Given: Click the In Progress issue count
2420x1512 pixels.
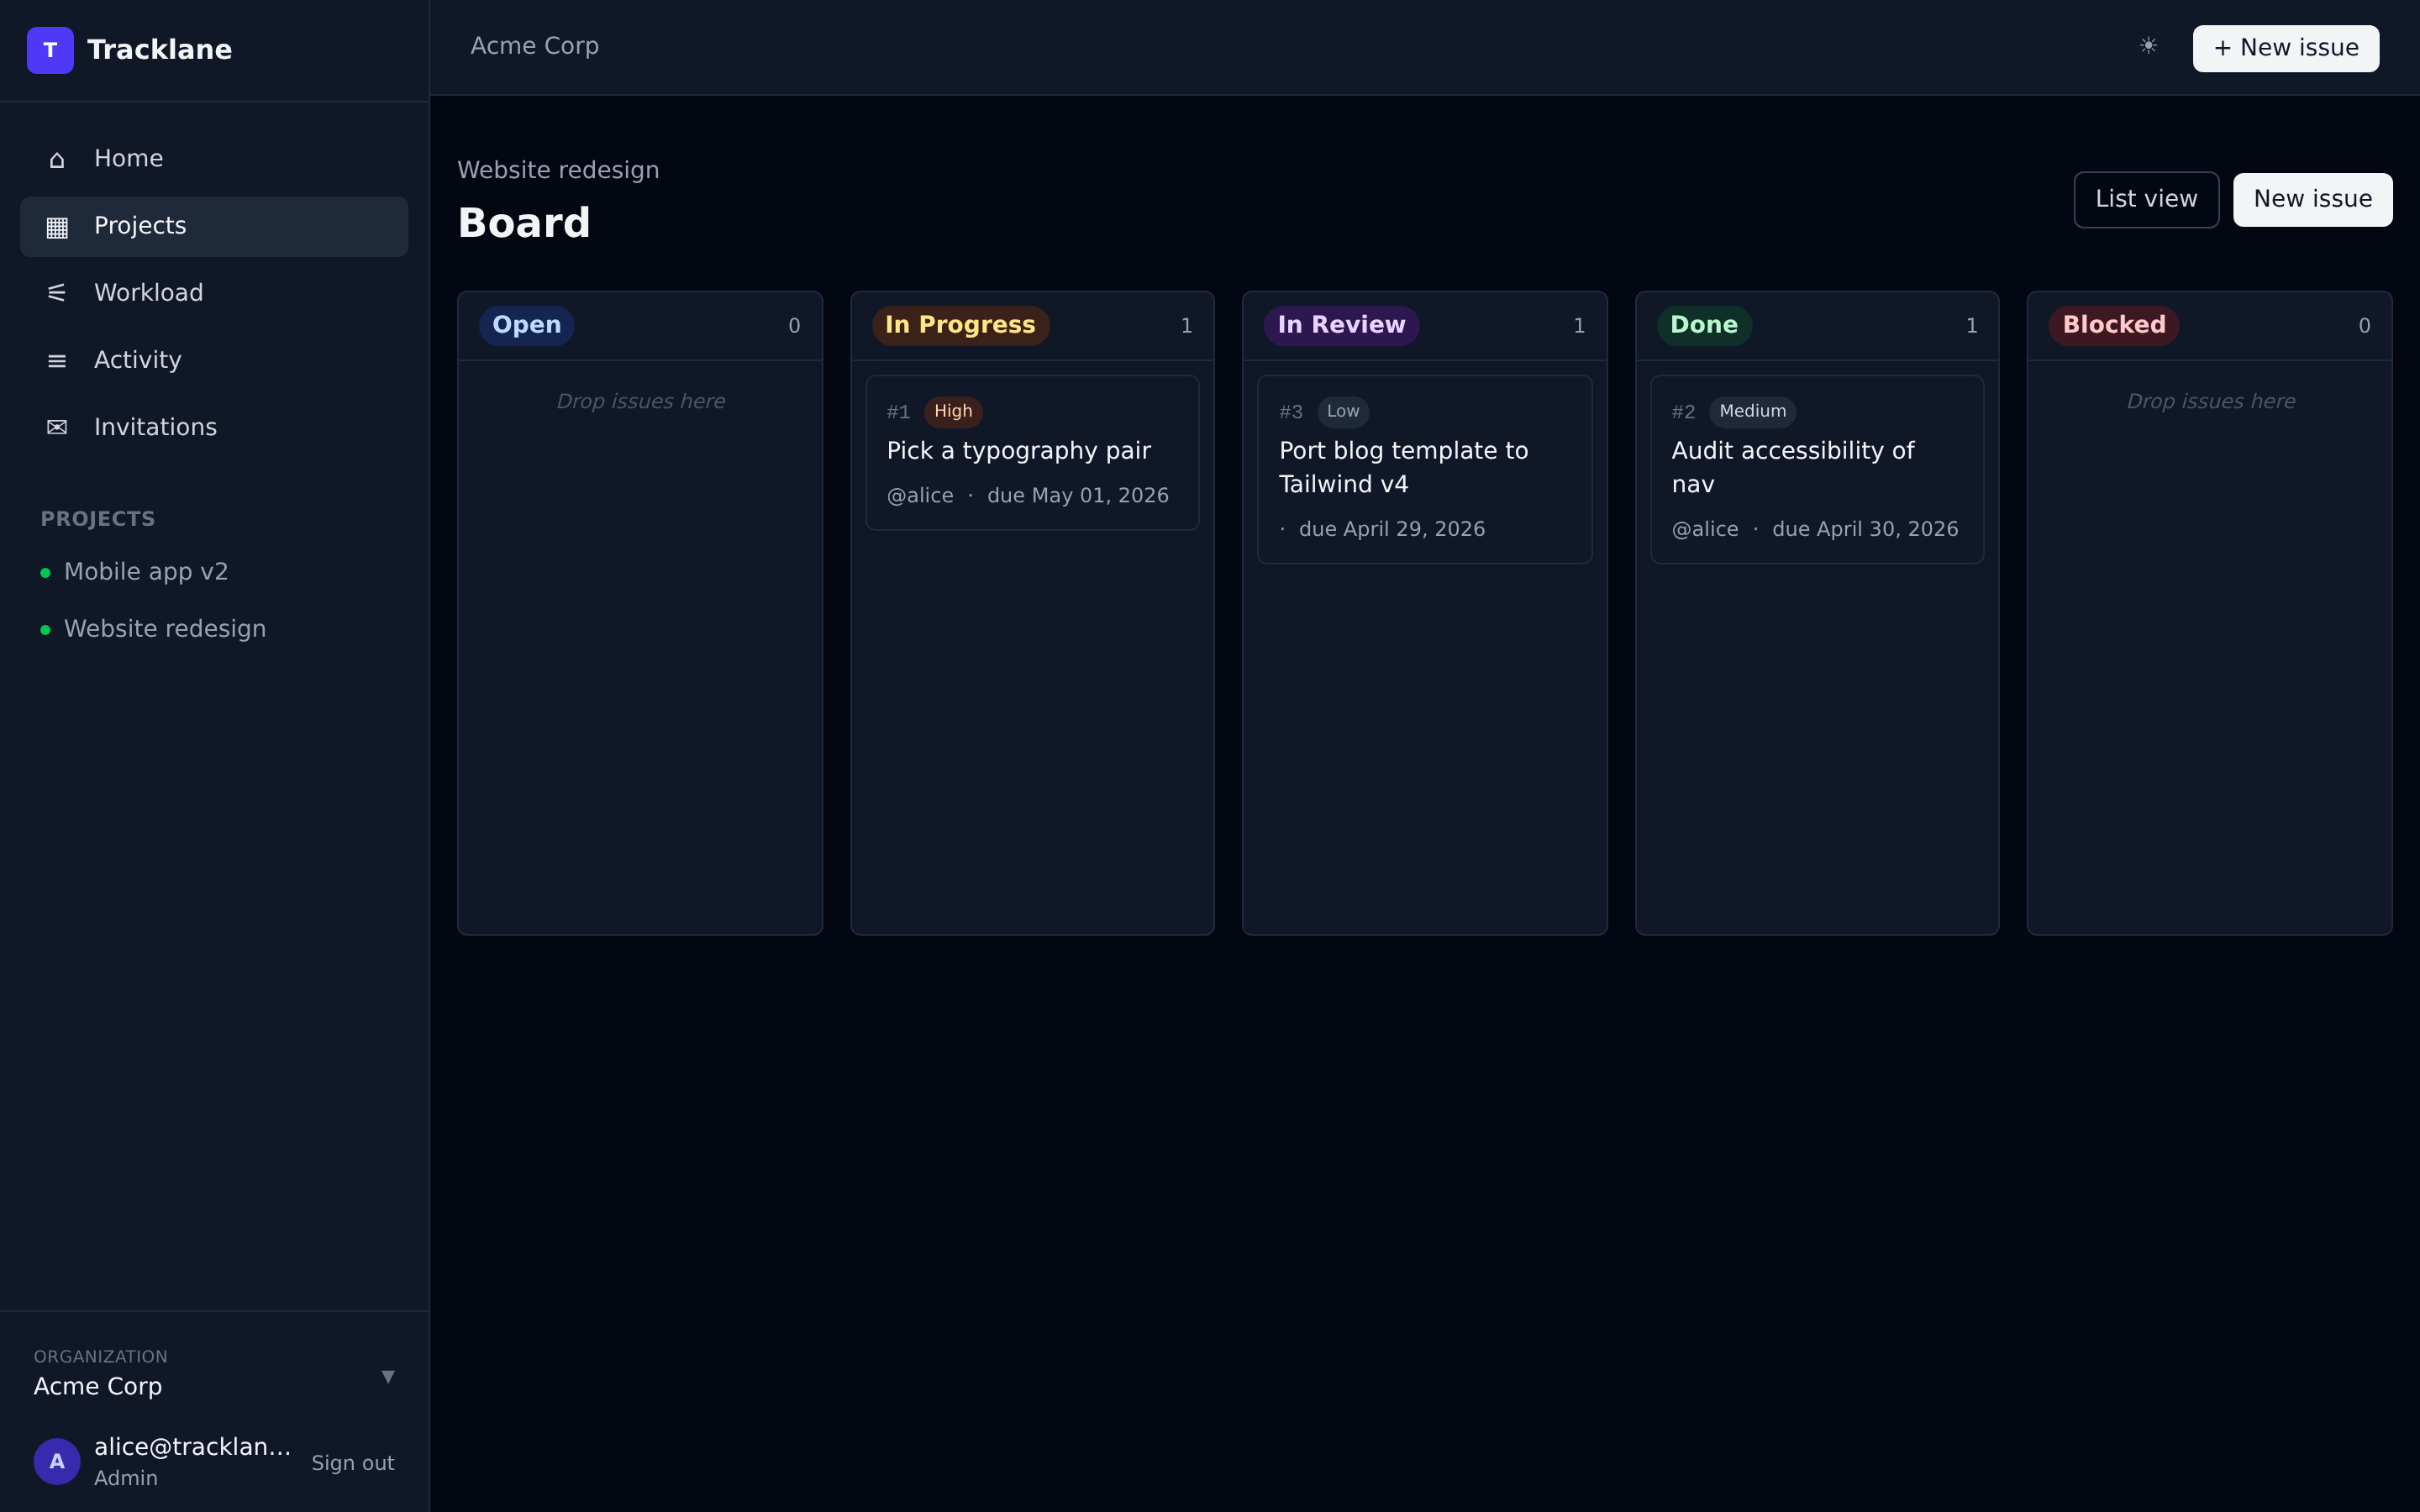Looking at the screenshot, I should (1186, 326).
